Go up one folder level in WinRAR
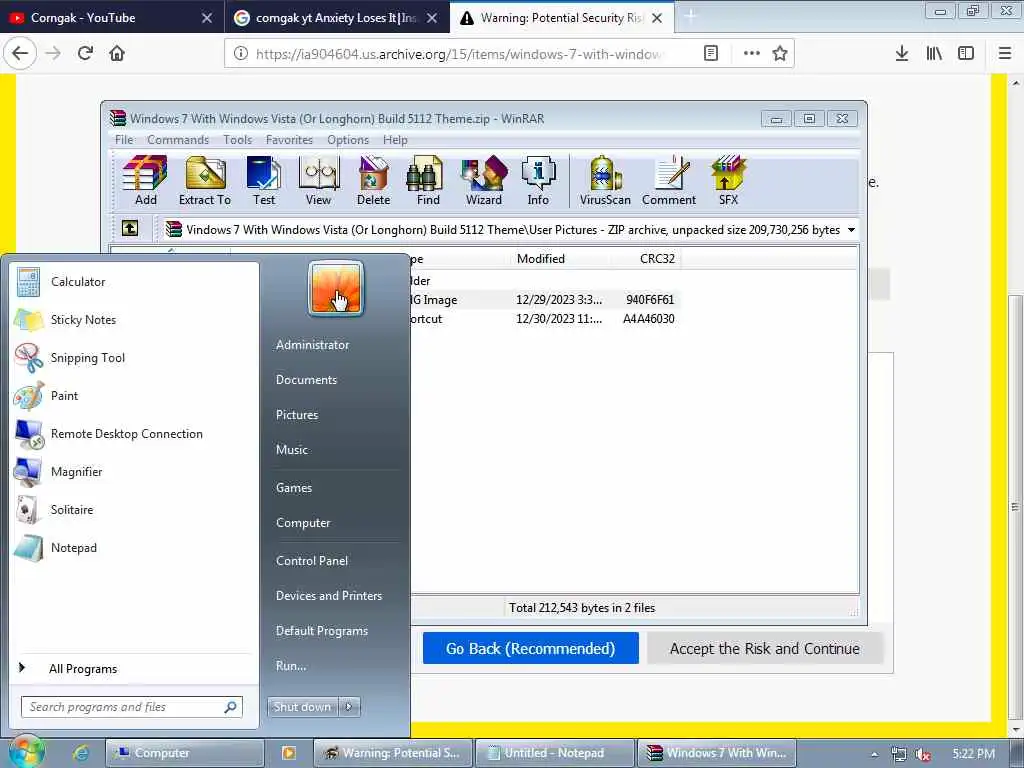 [x=130, y=229]
